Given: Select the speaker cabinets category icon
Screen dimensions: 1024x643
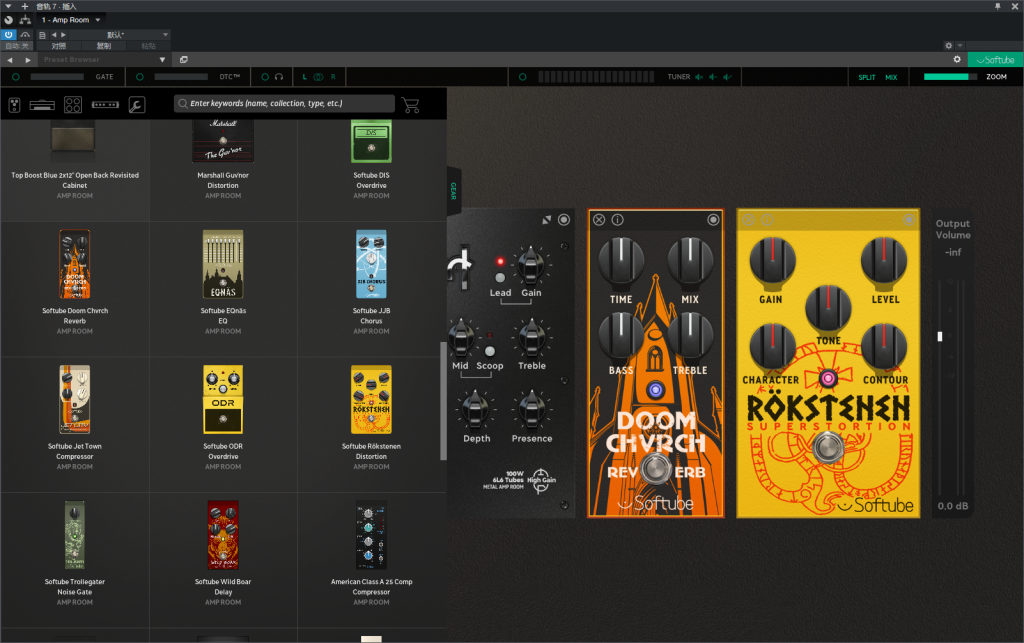Looking at the screenshot, I should click(x=73, y=104).
